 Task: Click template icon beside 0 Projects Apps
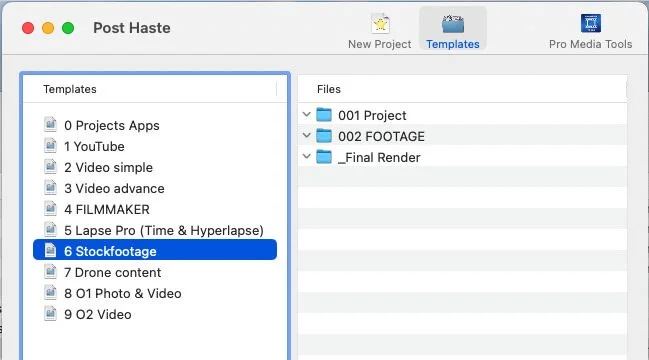click(x=50, y=124)
